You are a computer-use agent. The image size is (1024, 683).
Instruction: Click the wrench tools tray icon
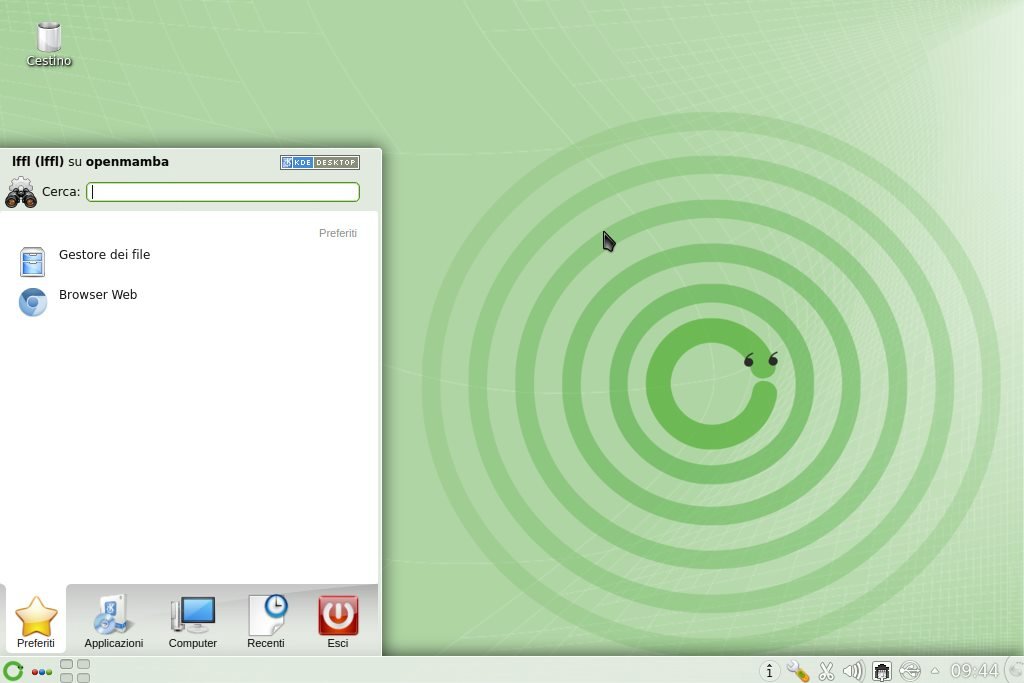coord(798,671)
